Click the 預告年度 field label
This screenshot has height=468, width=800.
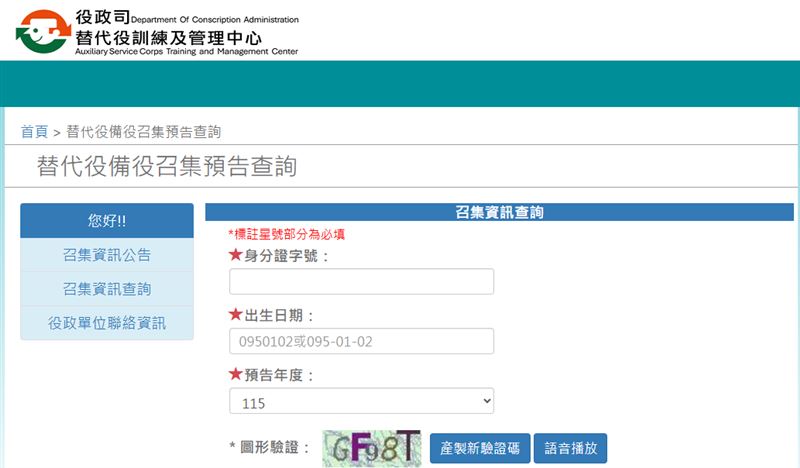pyautogui.click(x=271, y=375)
